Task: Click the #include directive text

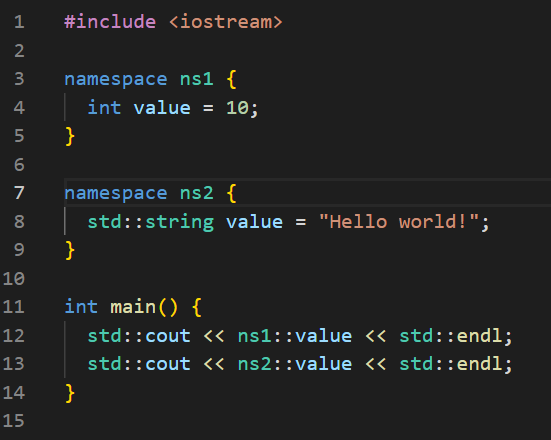Action: click(x=110, y=22)
